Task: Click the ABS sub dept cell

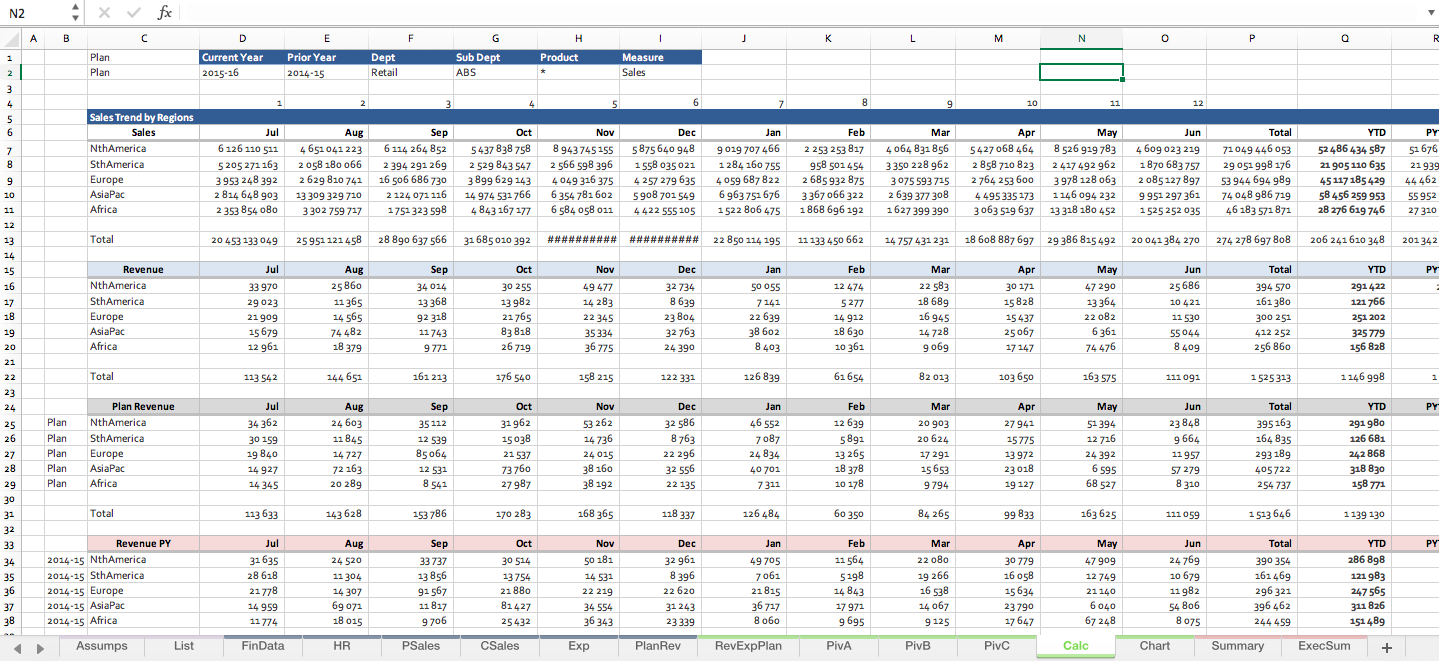Action: click(x=495, y=72)
